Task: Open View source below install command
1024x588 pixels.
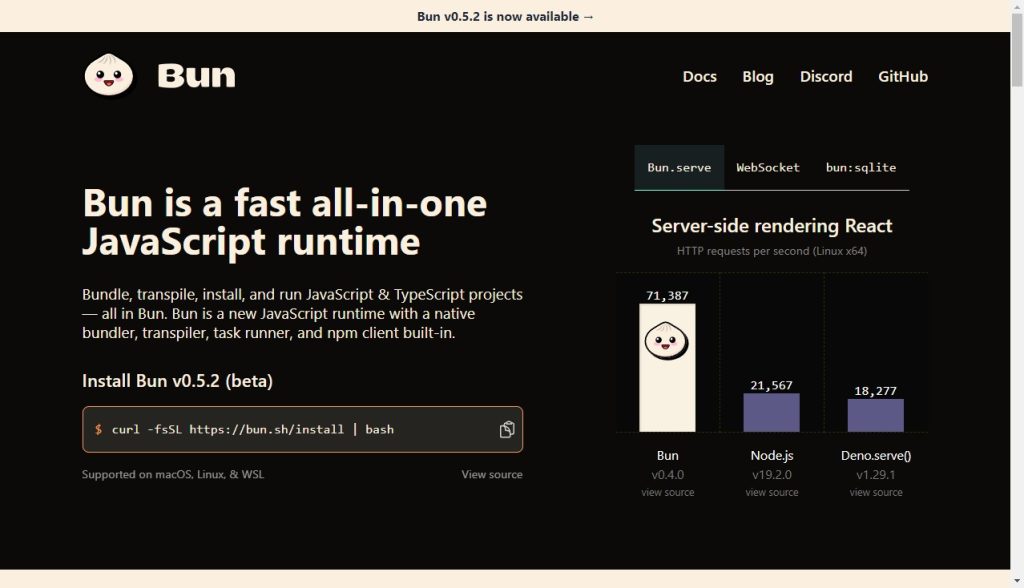Action: click(x=492, y=474)
